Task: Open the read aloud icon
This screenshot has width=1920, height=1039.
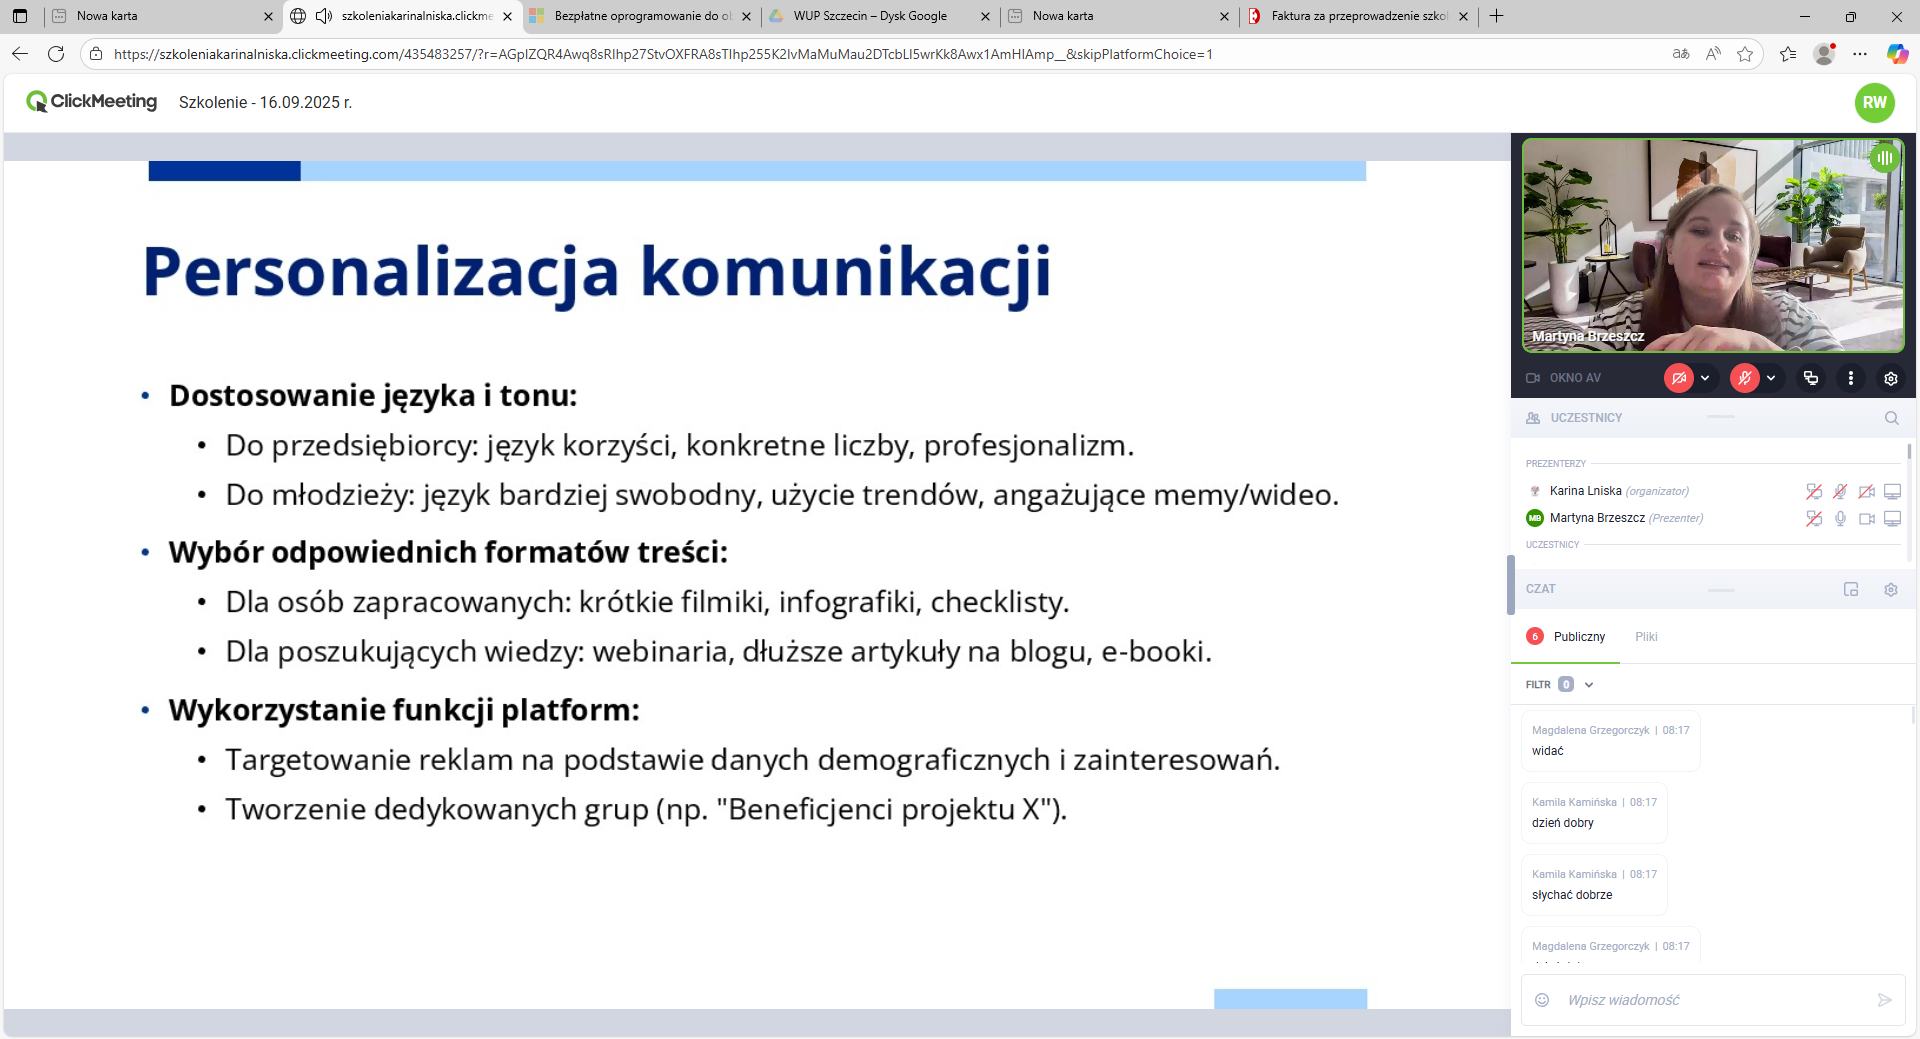Action: tap(1713, 54)
